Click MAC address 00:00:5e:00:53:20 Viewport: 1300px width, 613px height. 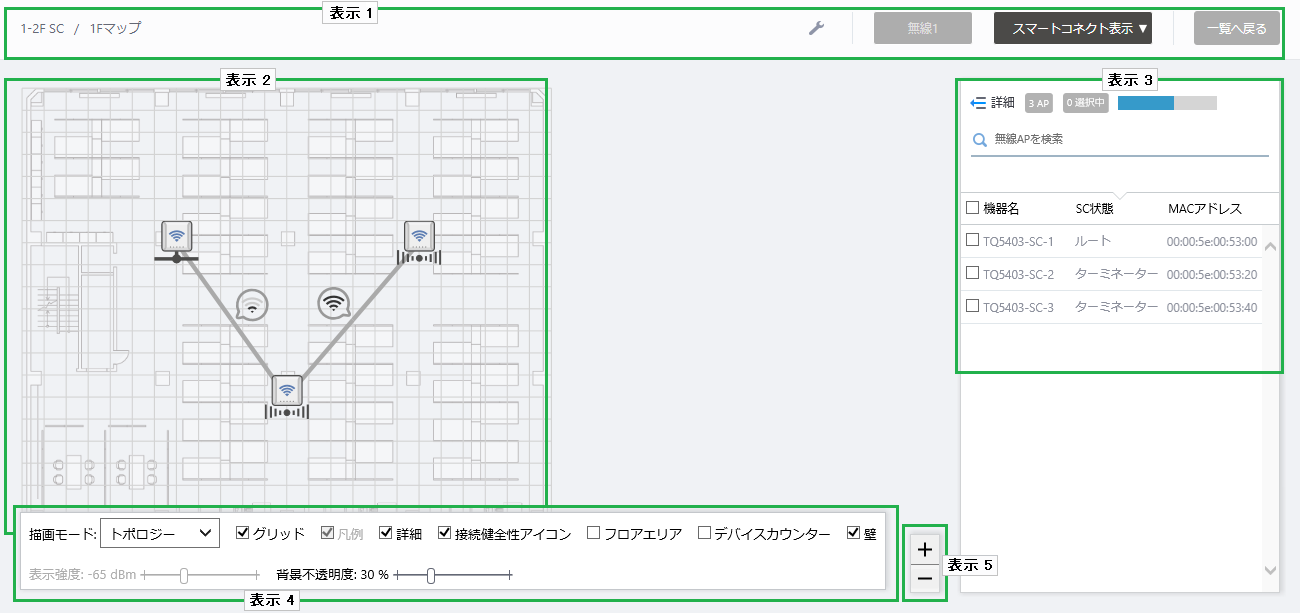pyautogui.click(x=1212, y=274)
